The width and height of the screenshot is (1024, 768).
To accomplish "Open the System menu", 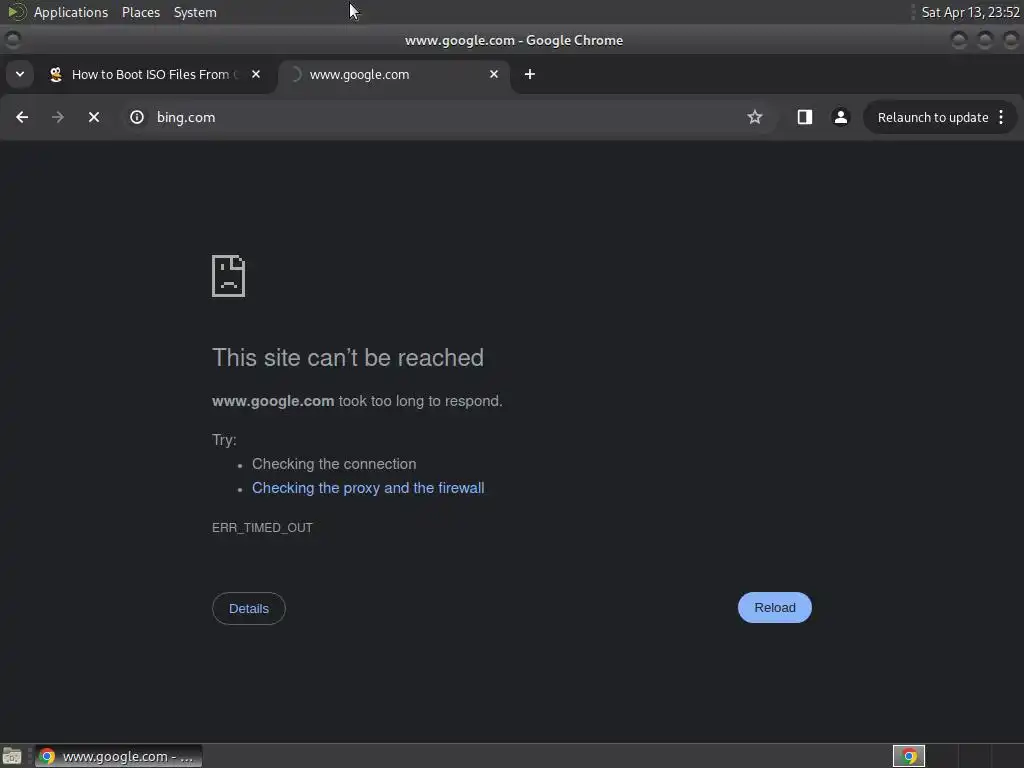I will (x=195, y=12).
